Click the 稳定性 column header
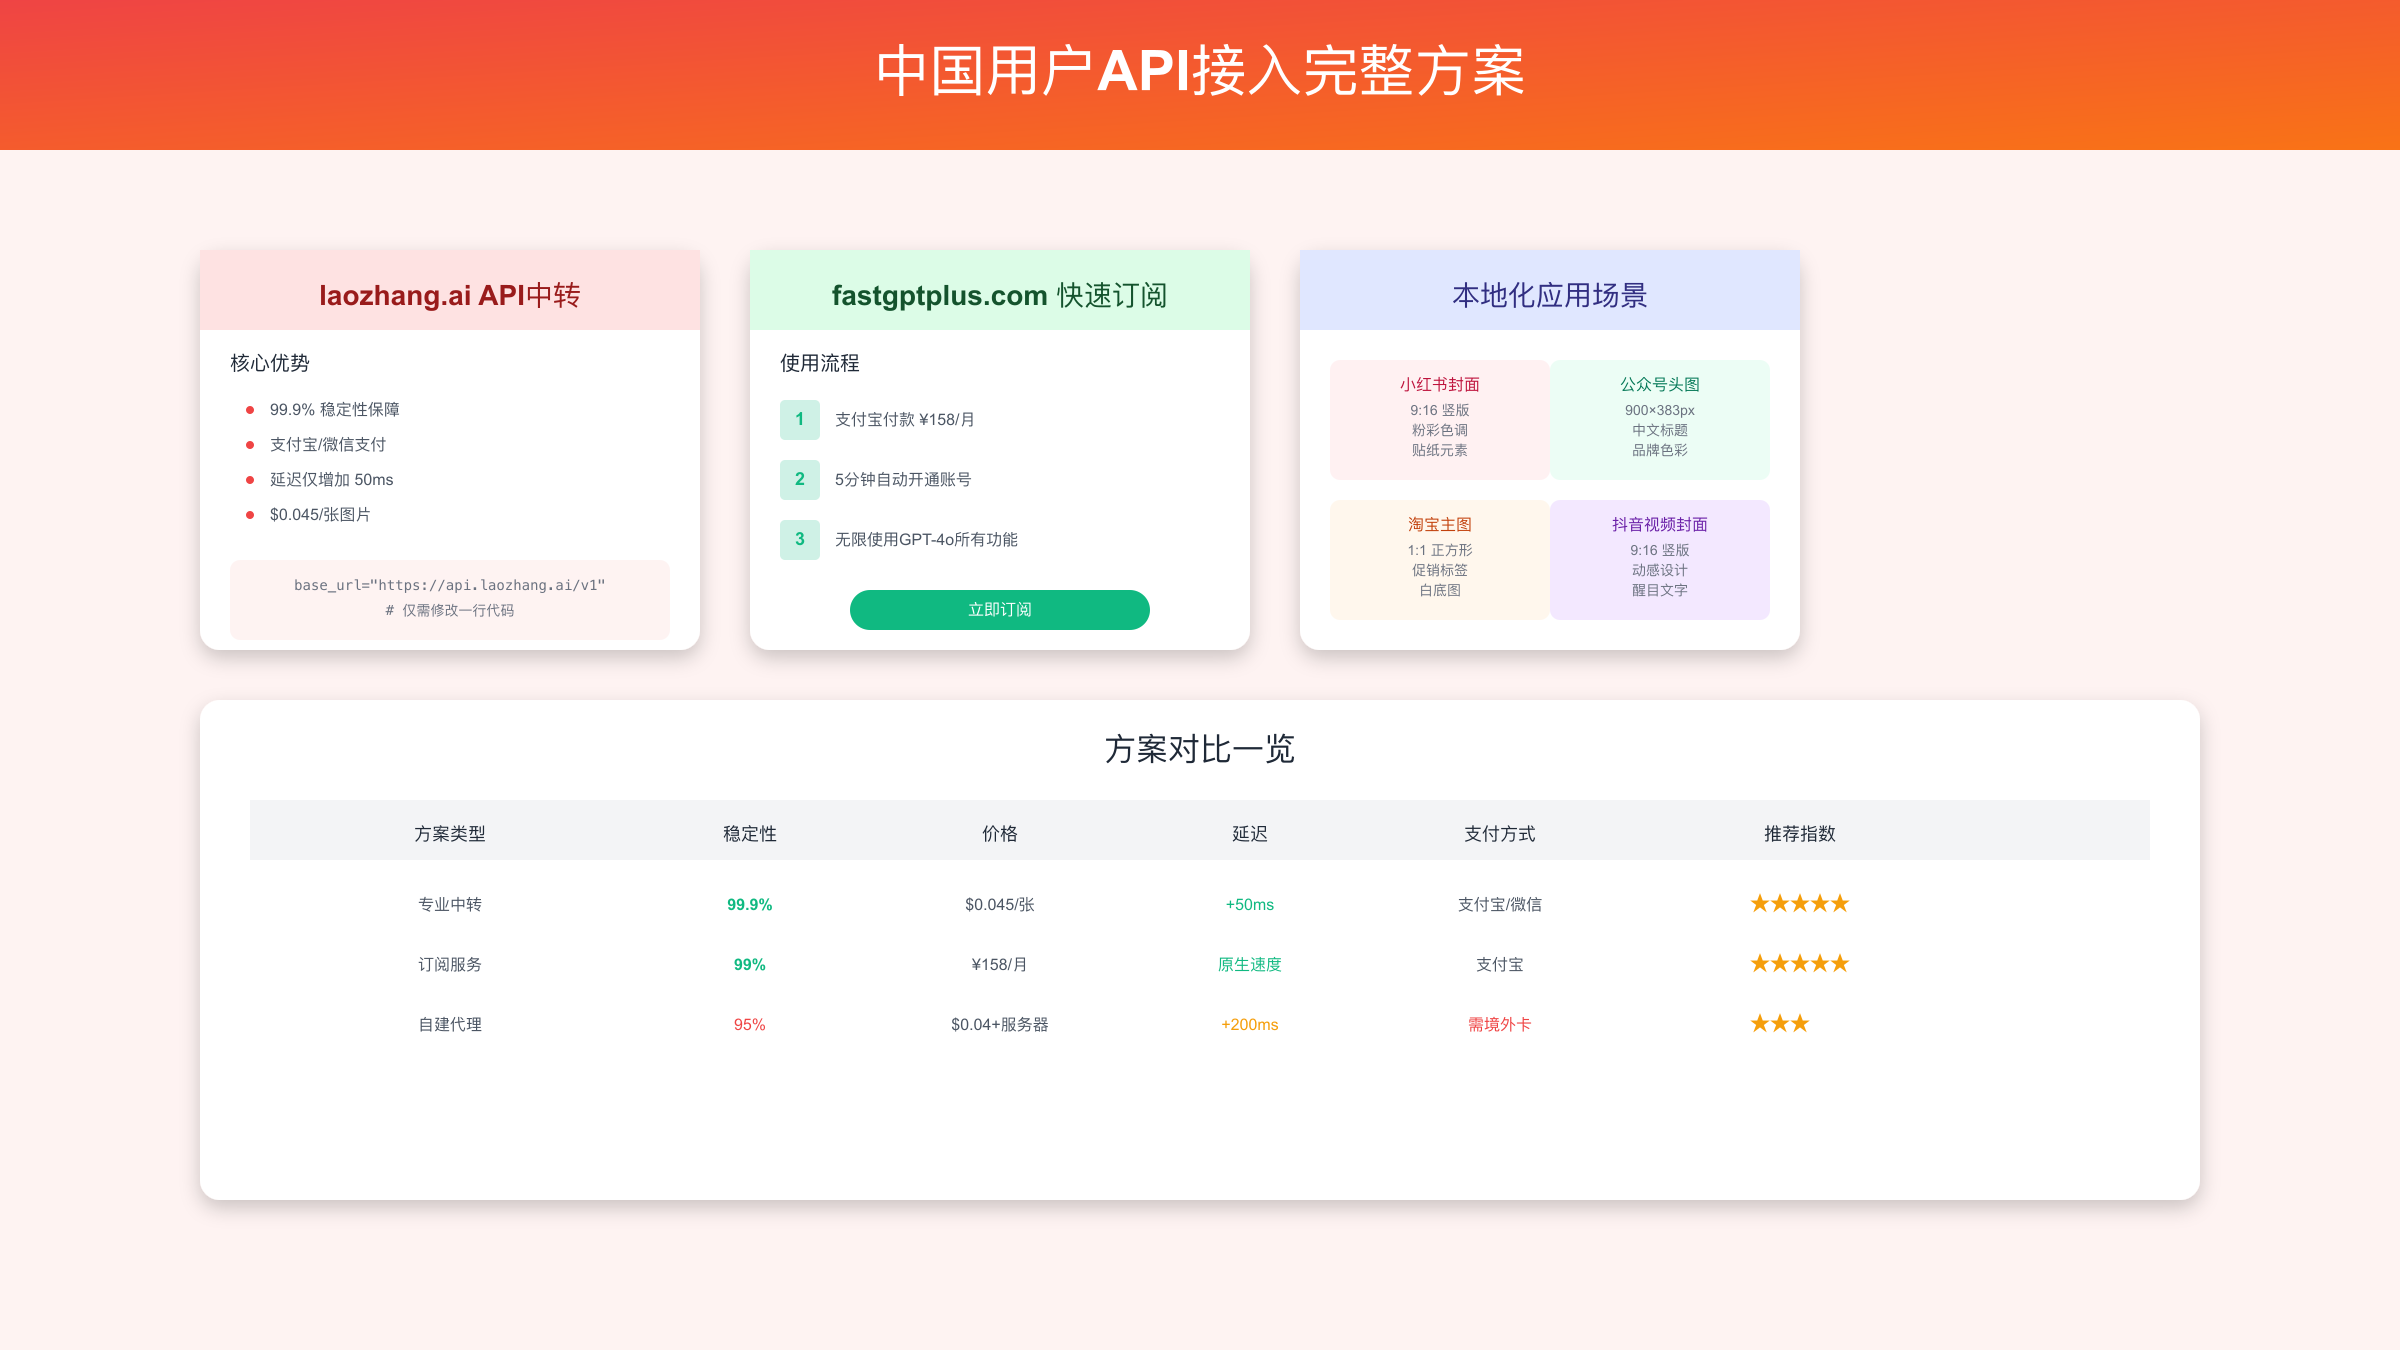The image size is (2400, 1350). coord(750,834)
